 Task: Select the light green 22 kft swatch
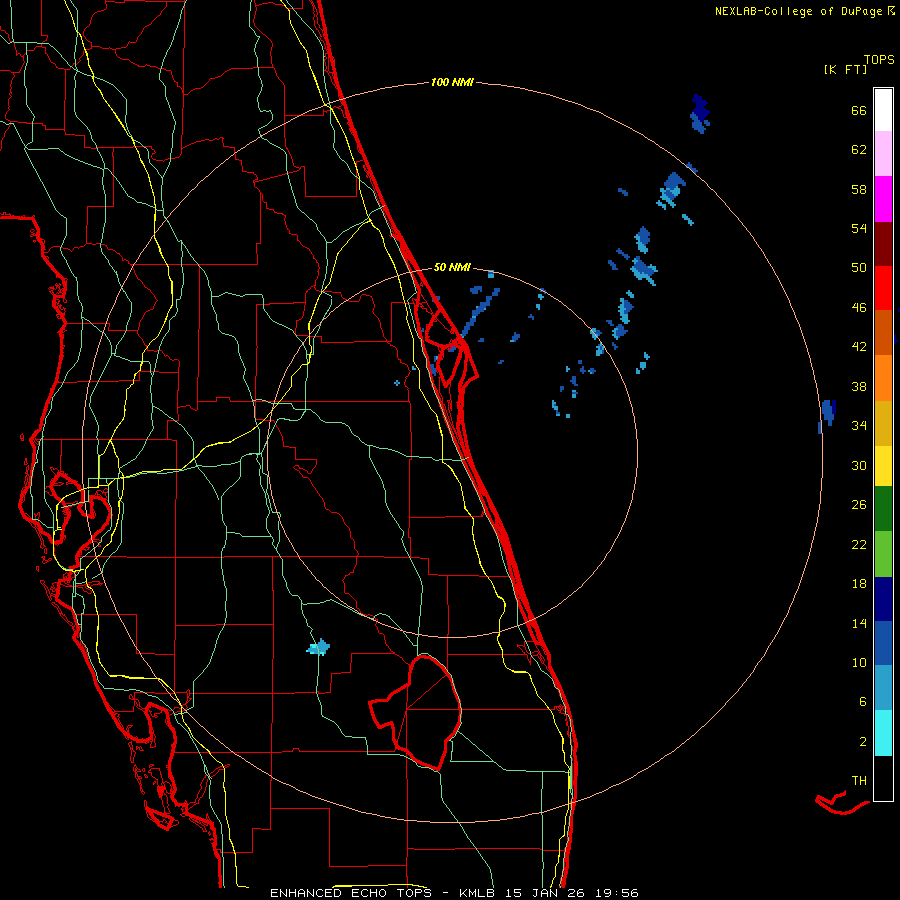point(883,554)
